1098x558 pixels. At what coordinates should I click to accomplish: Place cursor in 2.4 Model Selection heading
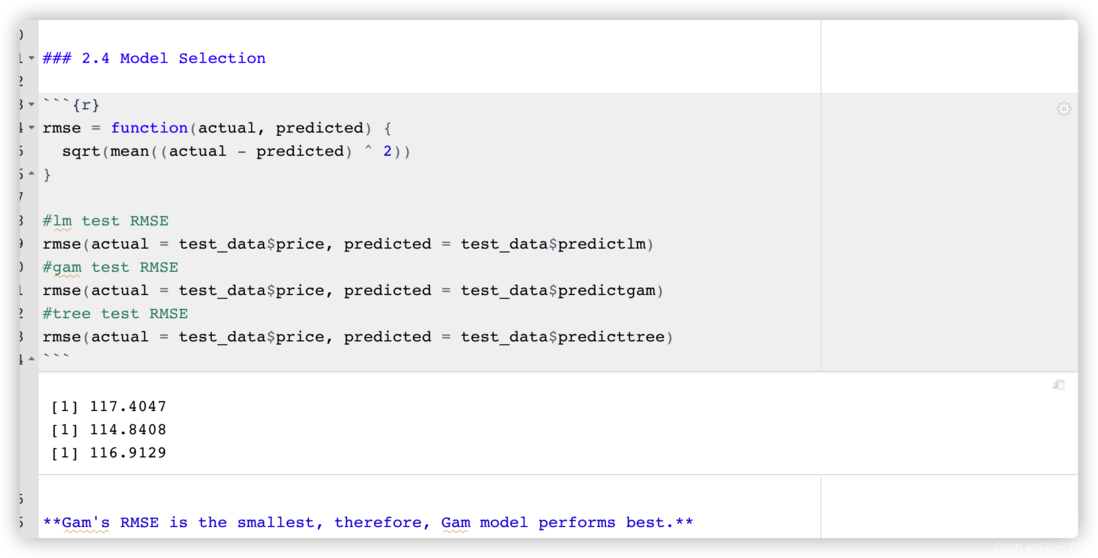pyautogui.click(x=154, y=58)
